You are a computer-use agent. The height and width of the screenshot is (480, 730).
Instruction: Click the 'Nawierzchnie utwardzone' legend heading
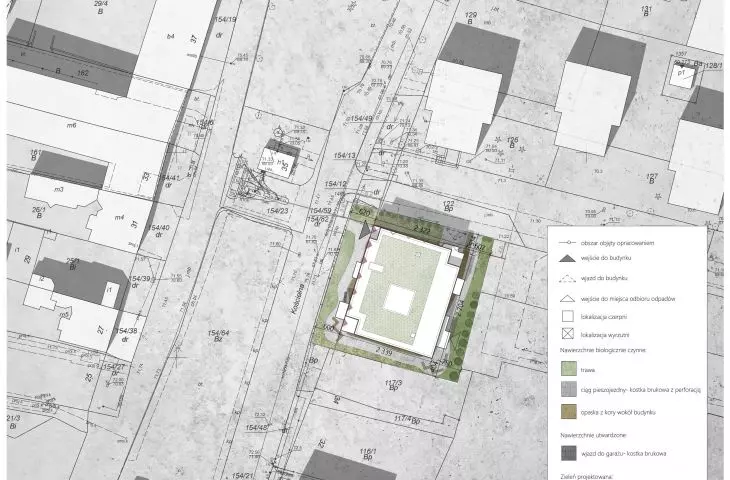[593, 435]
